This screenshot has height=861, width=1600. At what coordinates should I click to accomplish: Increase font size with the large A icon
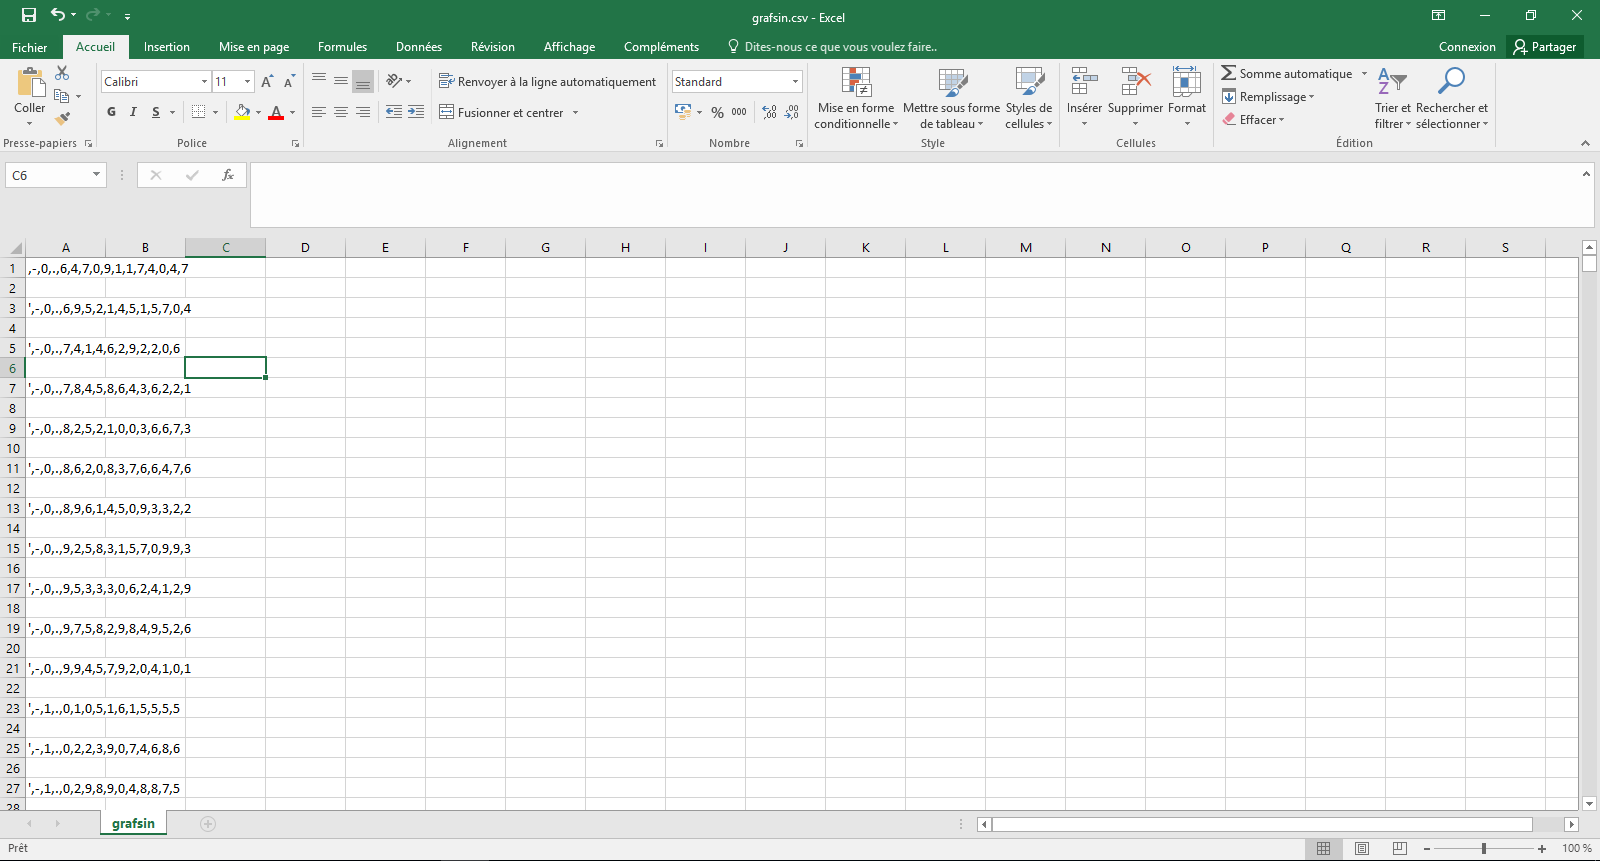coord(267,81)
